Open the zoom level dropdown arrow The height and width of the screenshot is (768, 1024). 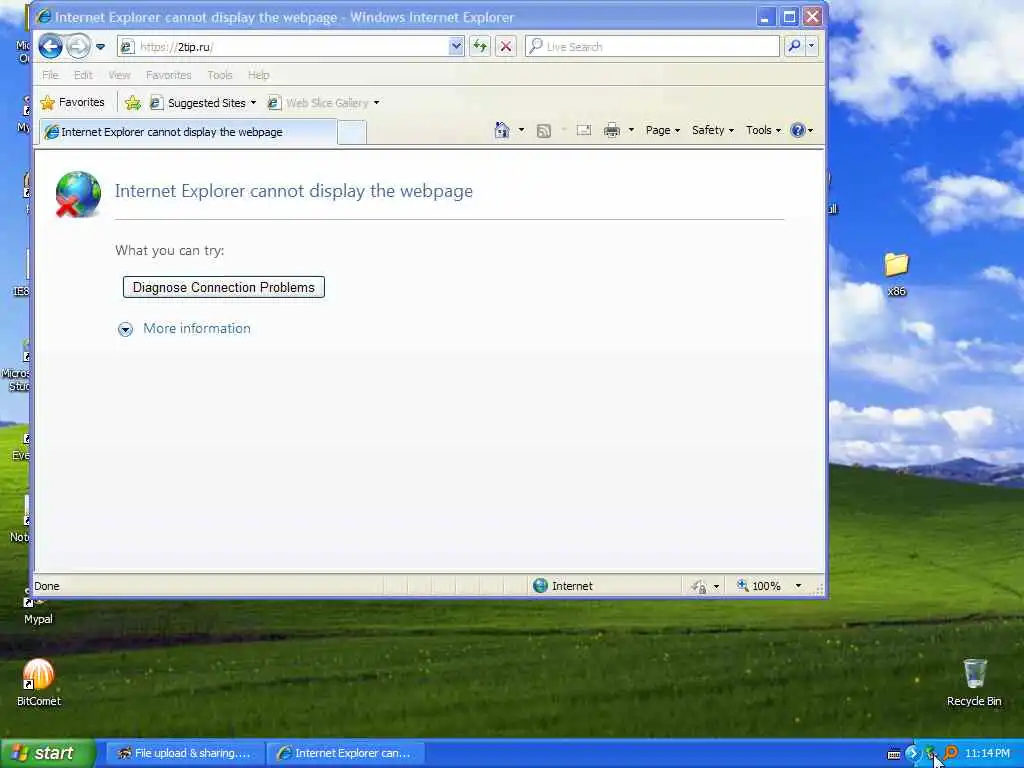pyautogui.click(x=798, y=586)
